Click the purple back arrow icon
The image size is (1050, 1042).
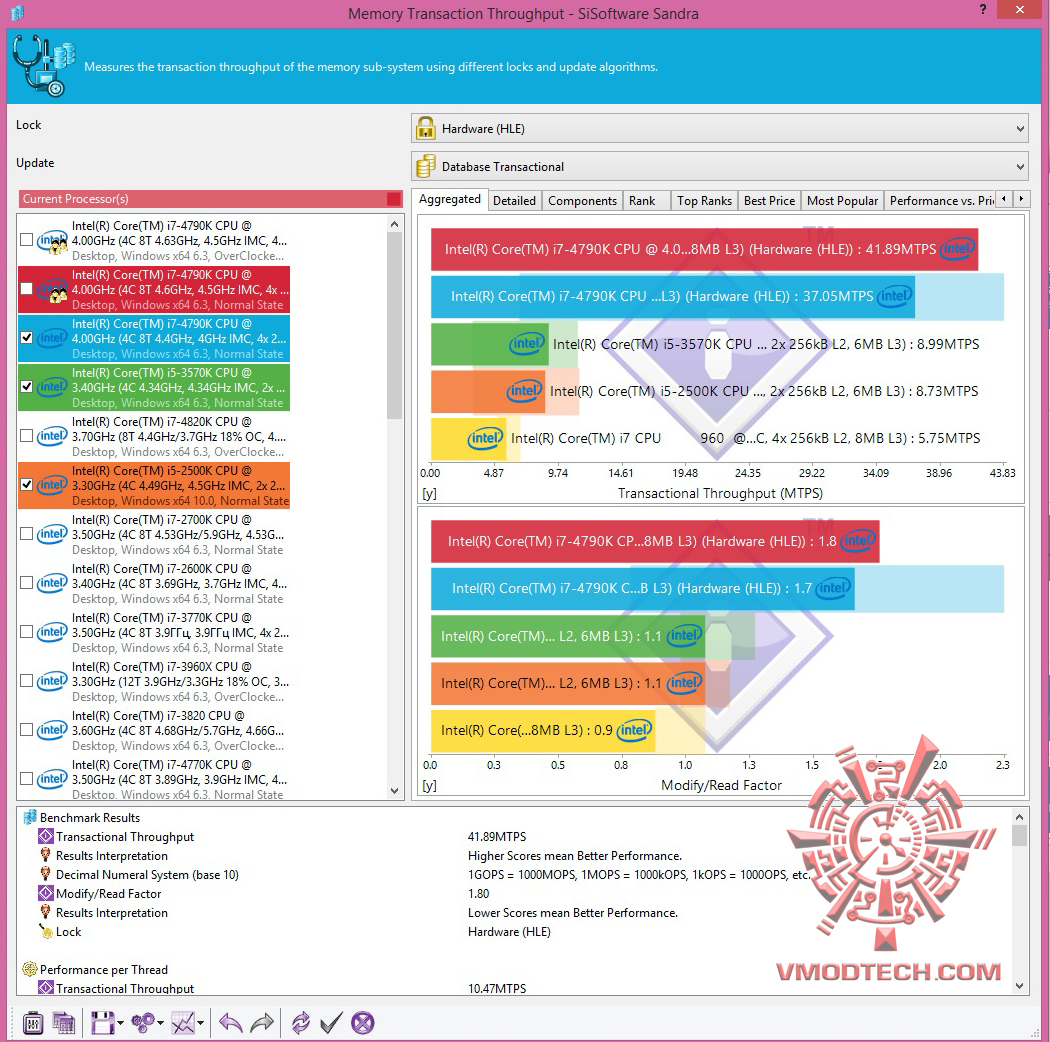[x=230, y=1023]
